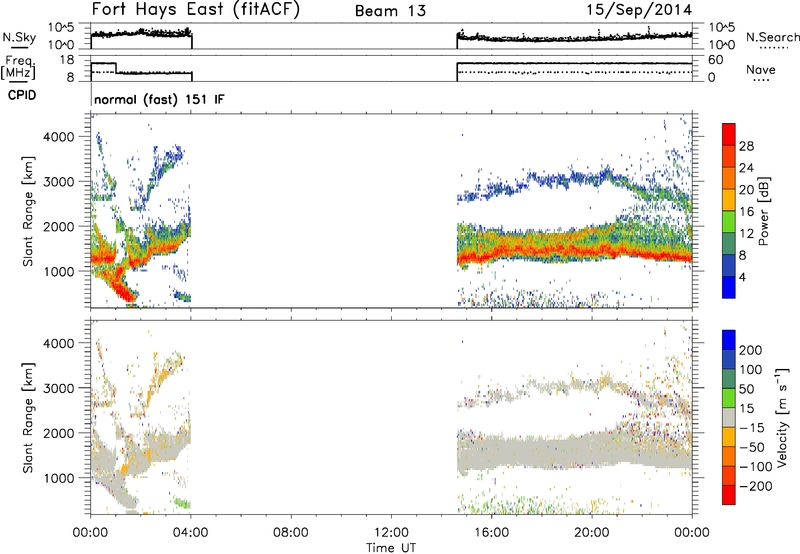Click the '10^0' search noise axis value on the right
The height and width of the screenshot is (554, 800).
pos(721,45)
